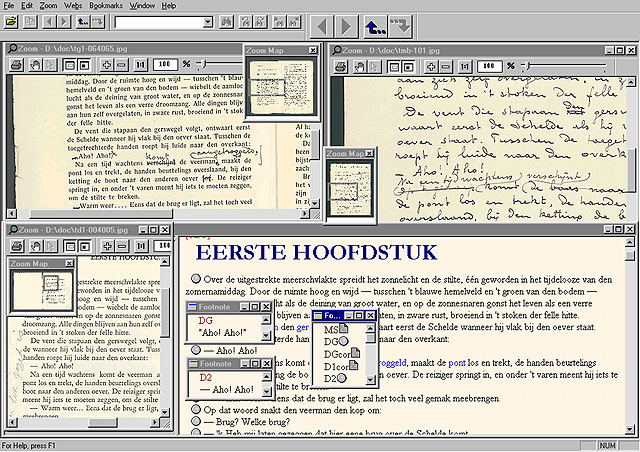640x452 pixels.
Task: Click circle marker before '— Aho! Aho!' line
Action: coord(196,350)
